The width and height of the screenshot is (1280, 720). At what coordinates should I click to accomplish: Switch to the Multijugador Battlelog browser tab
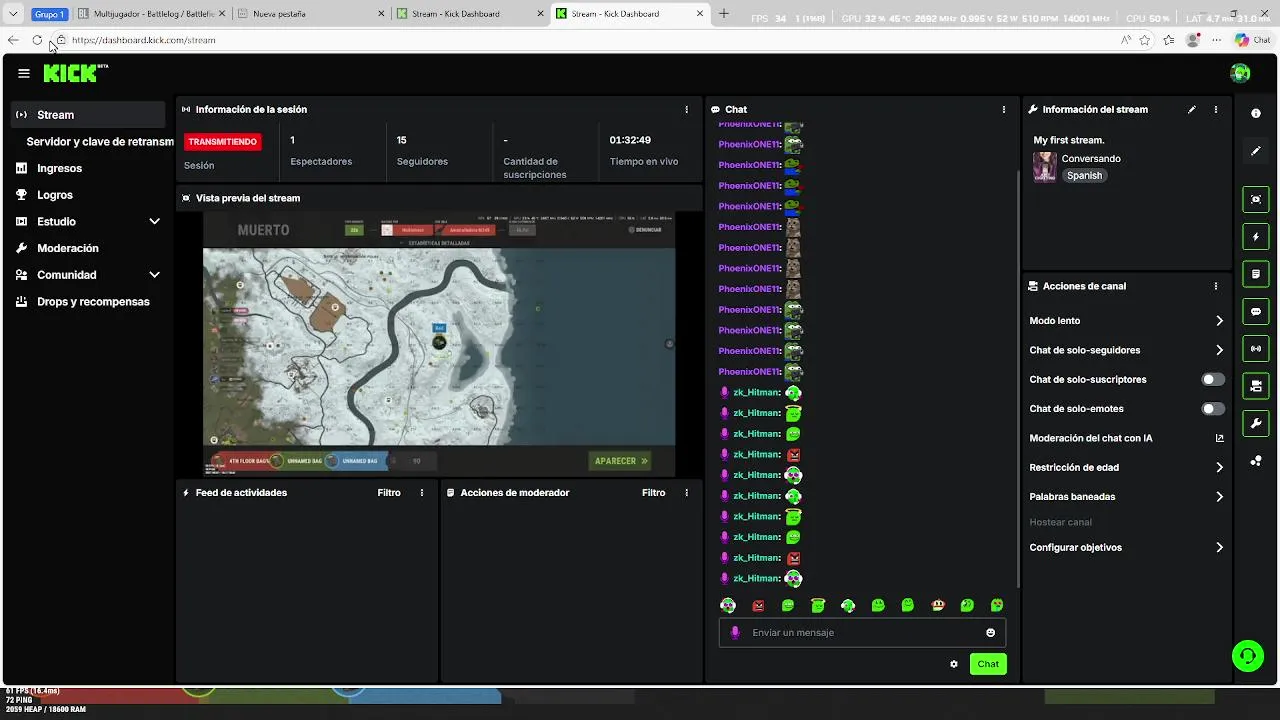point(152,14)
